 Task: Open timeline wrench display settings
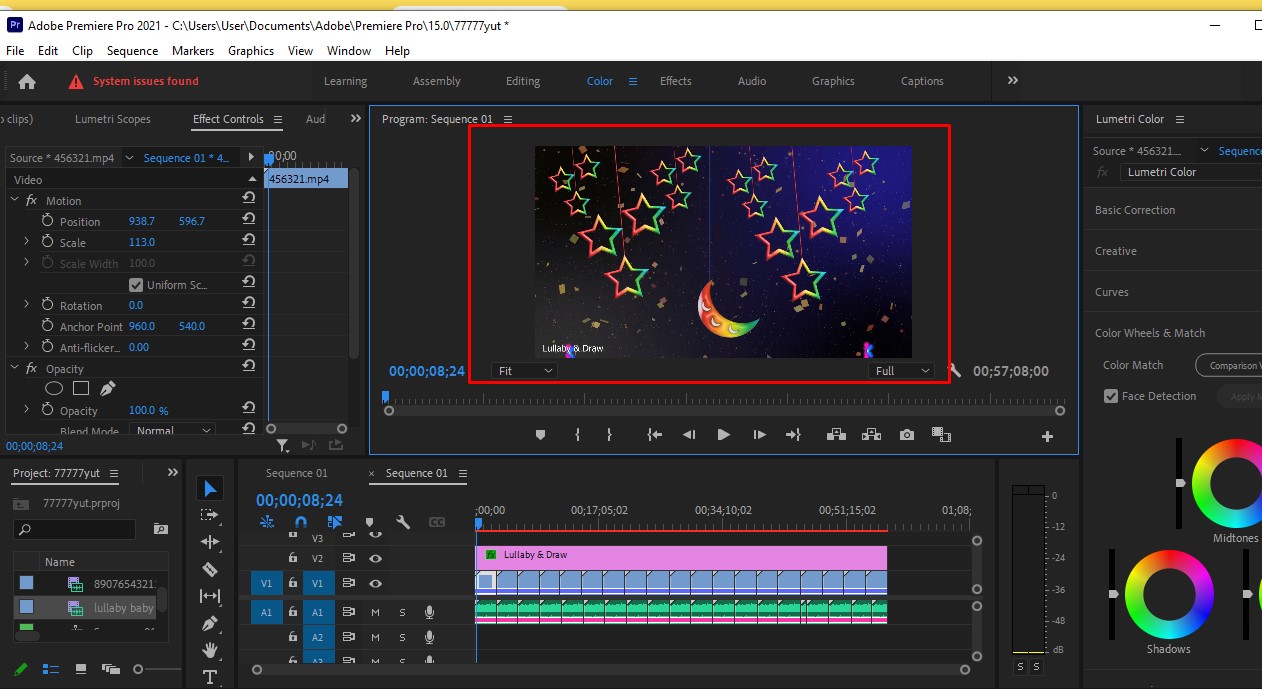click(x=403, y=522)
